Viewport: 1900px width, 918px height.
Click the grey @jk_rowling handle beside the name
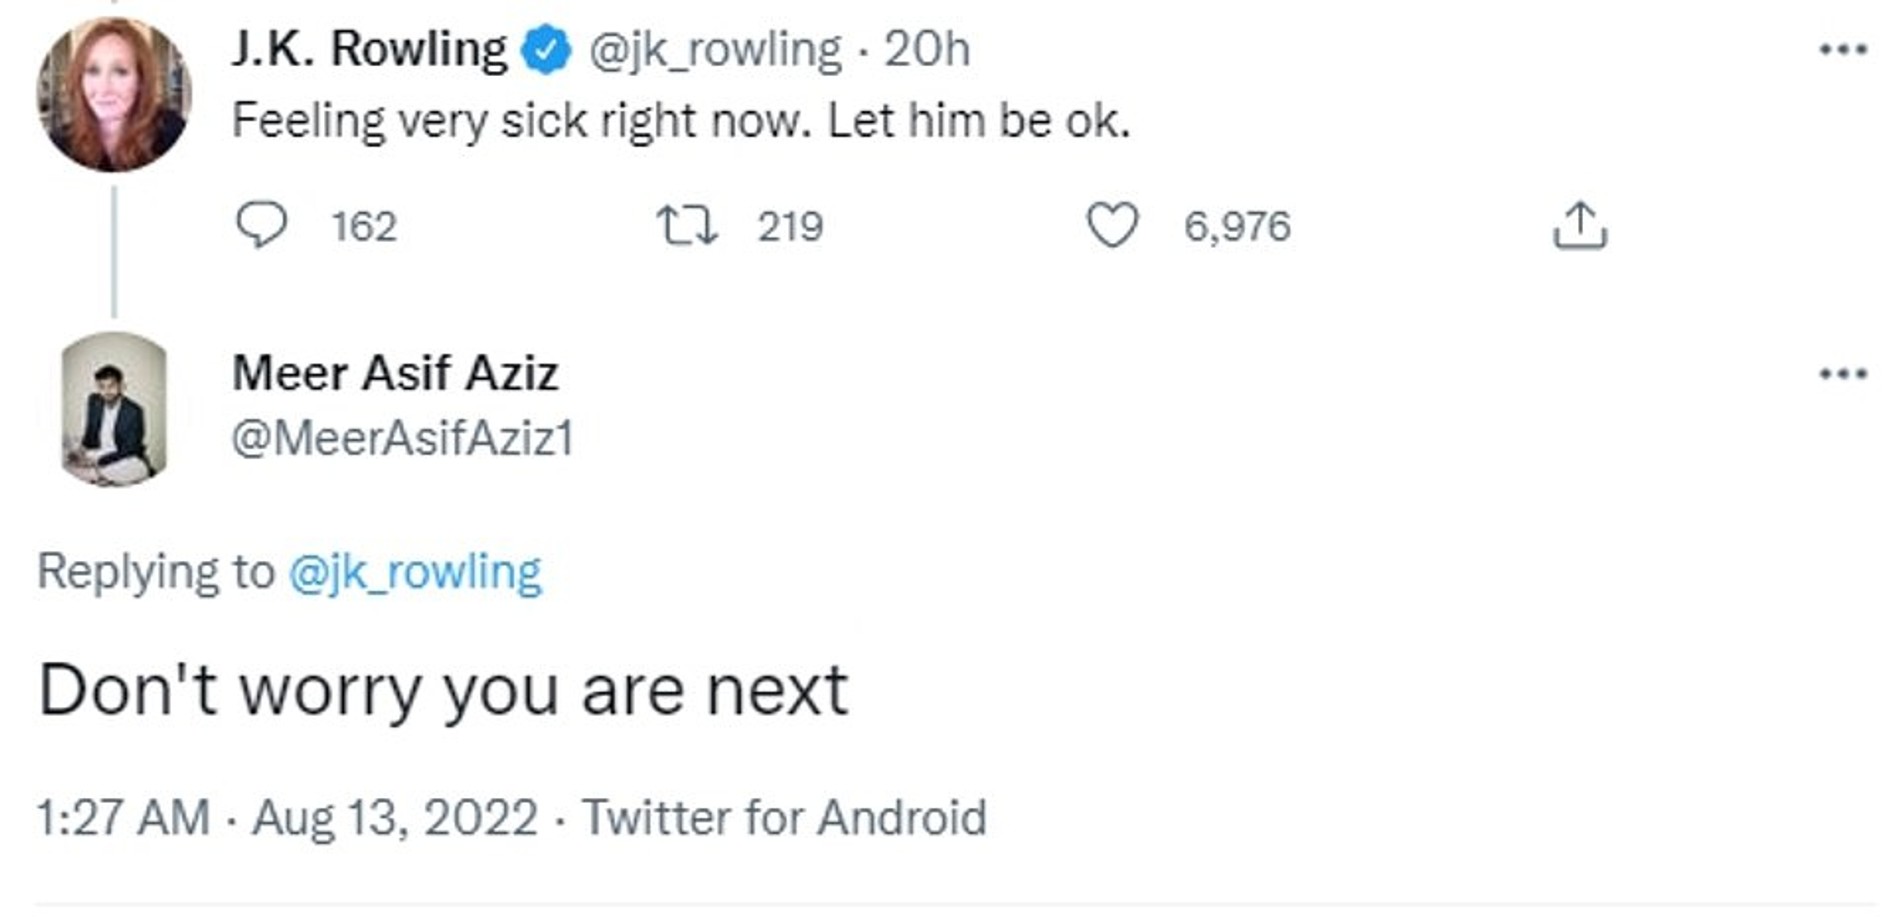(715, 49)
